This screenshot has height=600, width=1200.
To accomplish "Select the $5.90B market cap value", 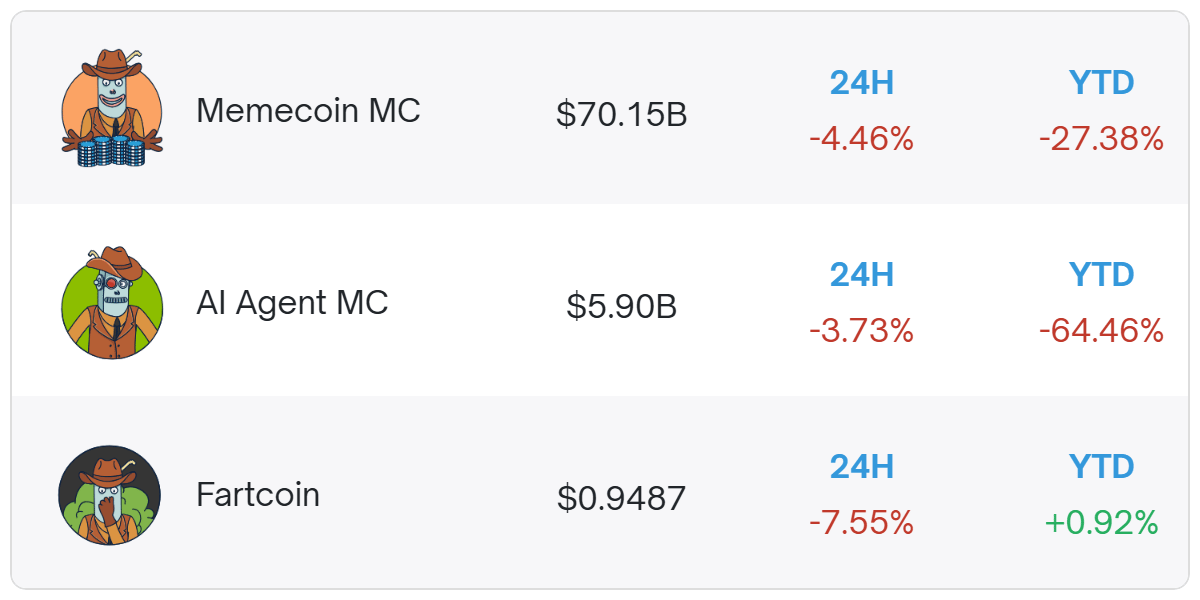I will [x=622, y=306].
